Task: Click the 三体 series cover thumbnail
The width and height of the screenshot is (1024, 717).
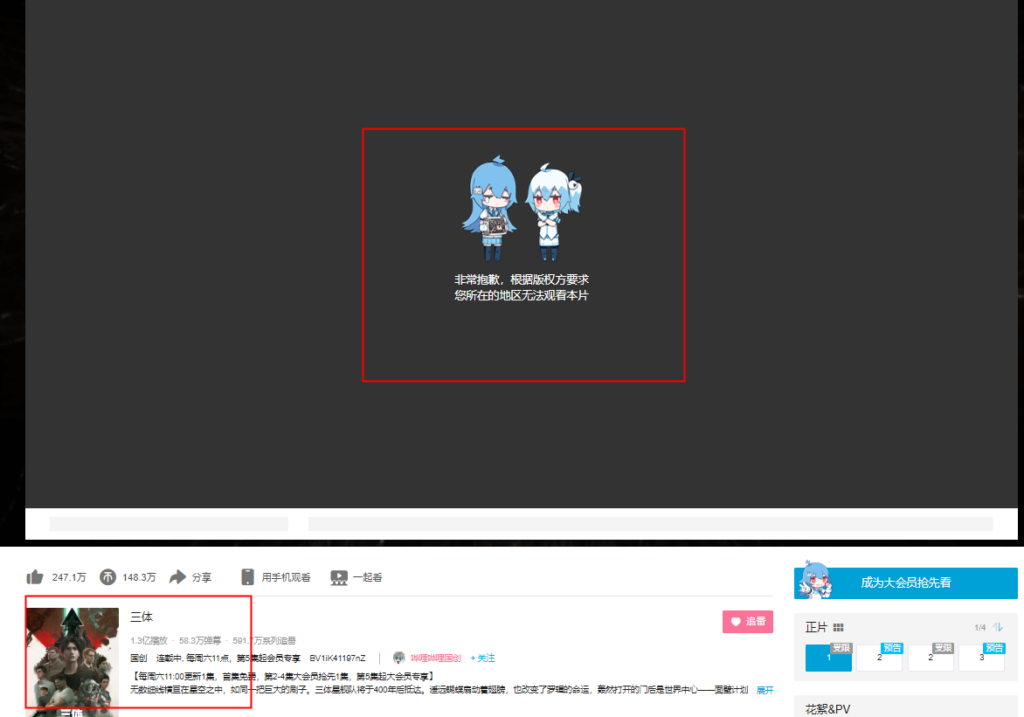Action: click(x=72, y=660)
